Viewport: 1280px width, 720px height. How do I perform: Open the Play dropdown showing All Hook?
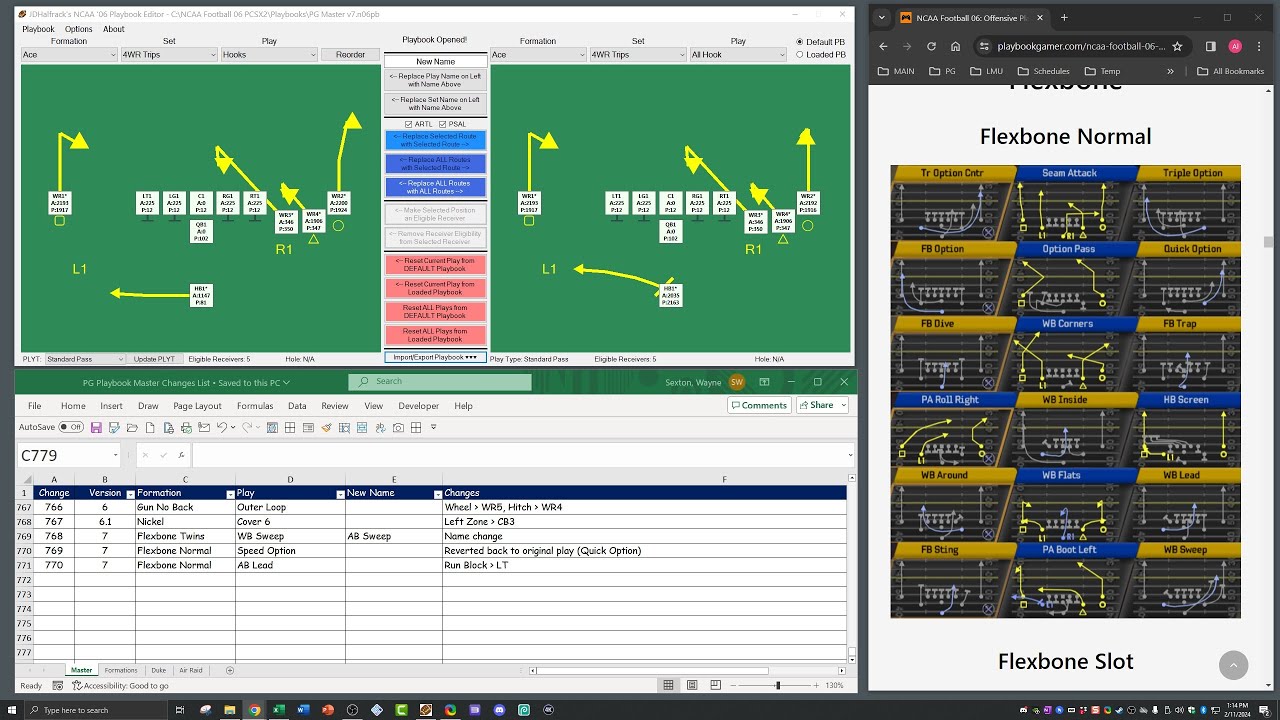(738, 55)
